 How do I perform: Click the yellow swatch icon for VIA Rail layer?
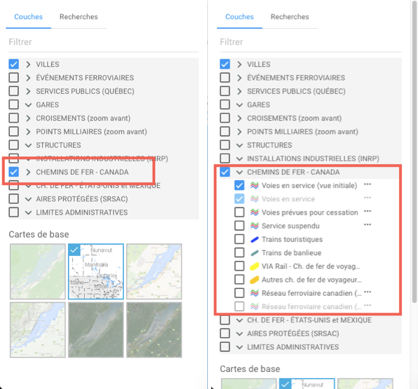click(x=255, y=266)
